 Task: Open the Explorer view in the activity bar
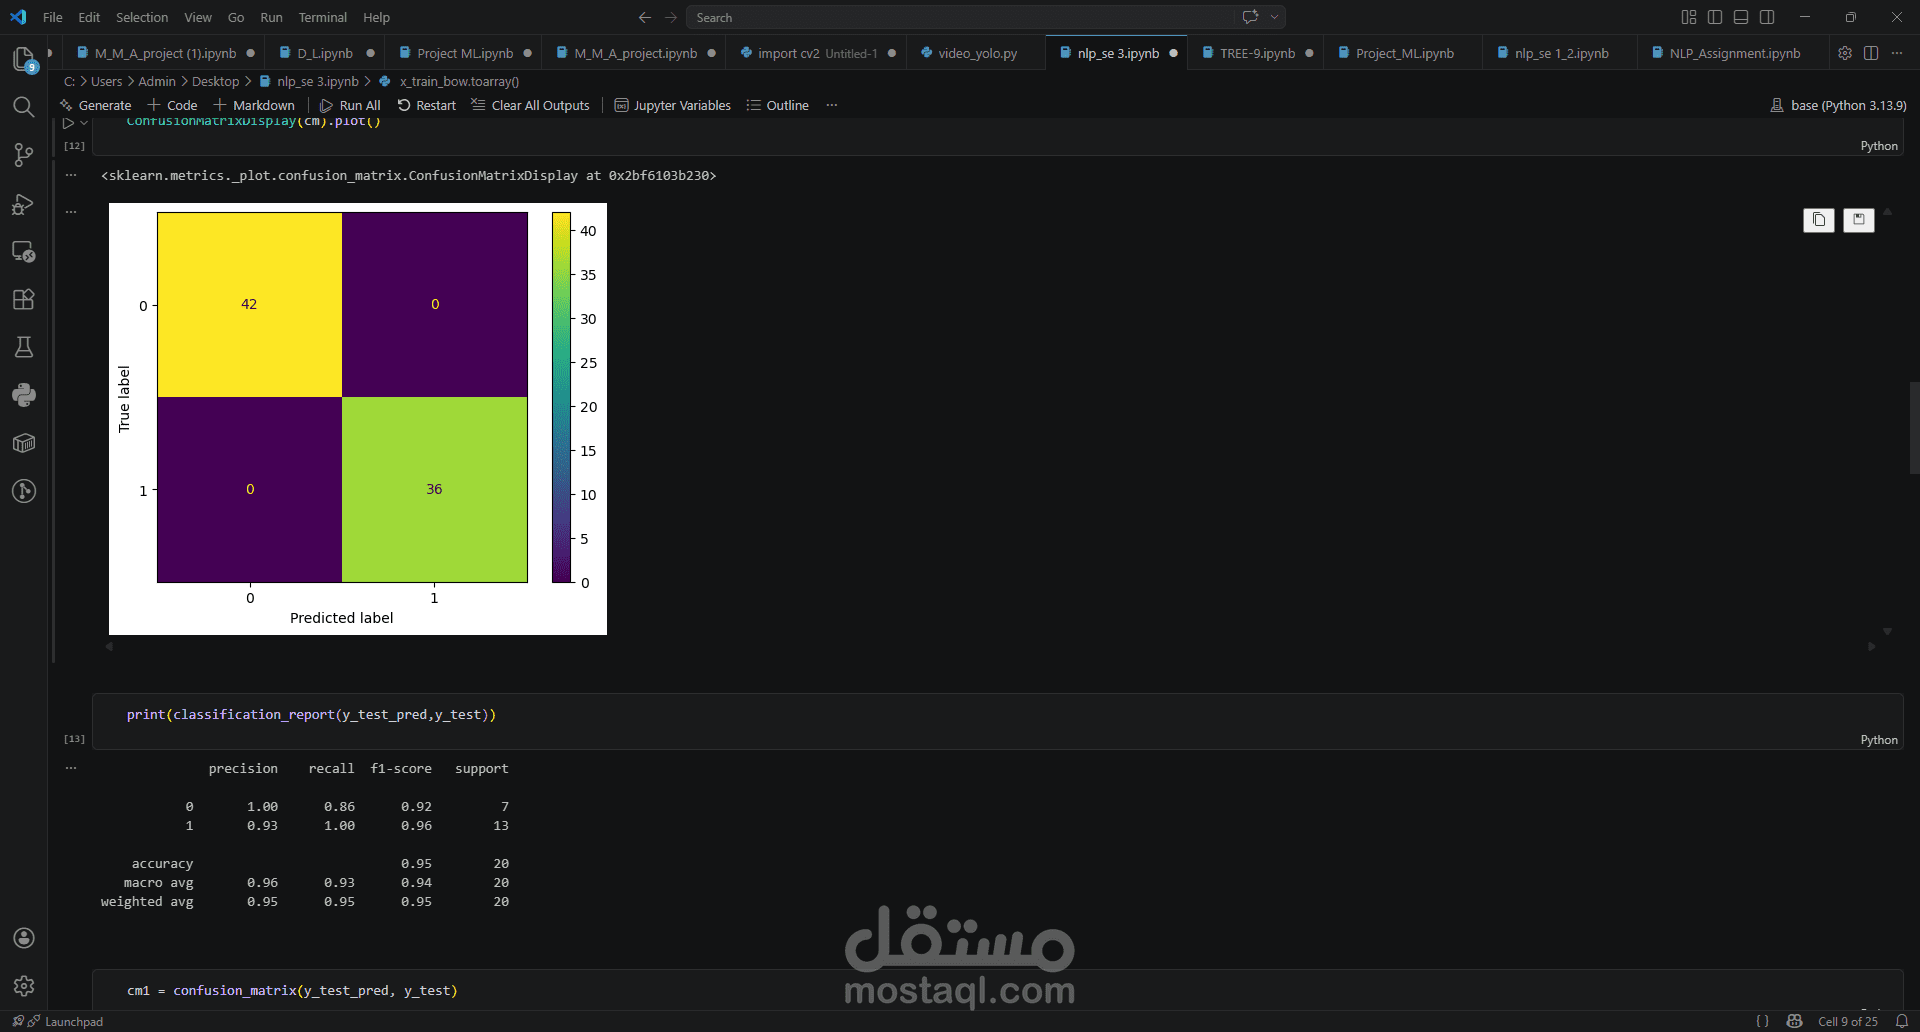(x=24, y=60)
